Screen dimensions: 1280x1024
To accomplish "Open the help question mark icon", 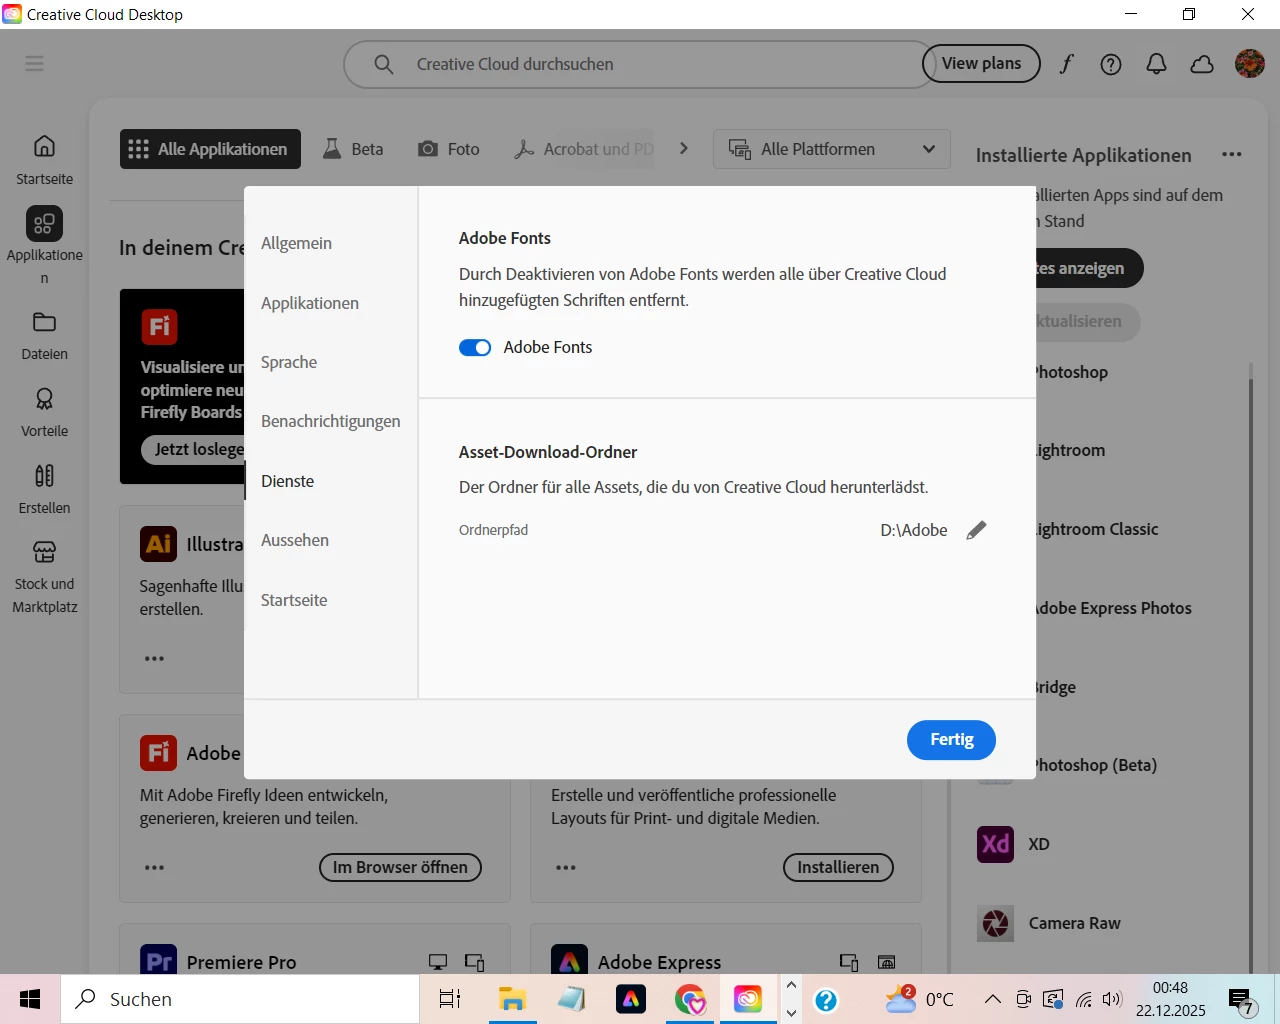I will (1111, 64).
